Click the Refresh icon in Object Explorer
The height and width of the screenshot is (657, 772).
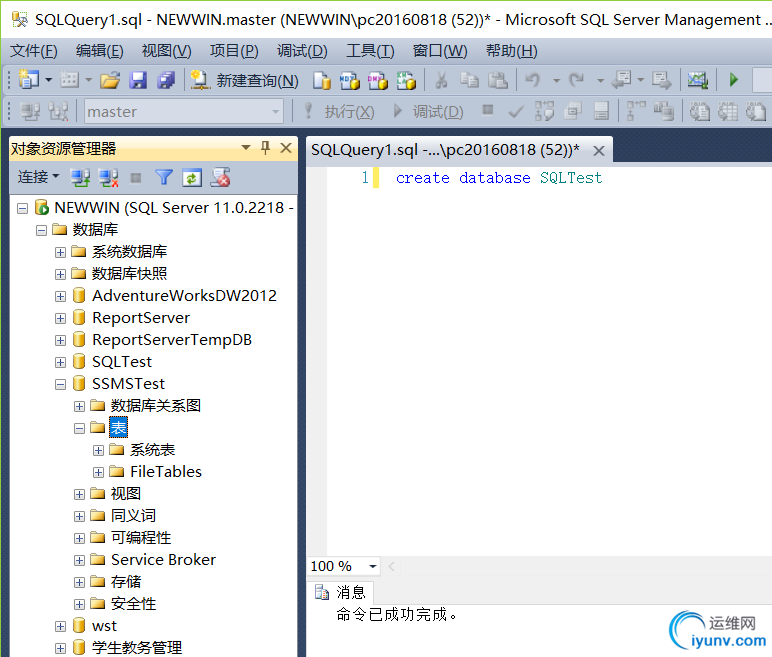pyautogui.click(x=192, y=177)
